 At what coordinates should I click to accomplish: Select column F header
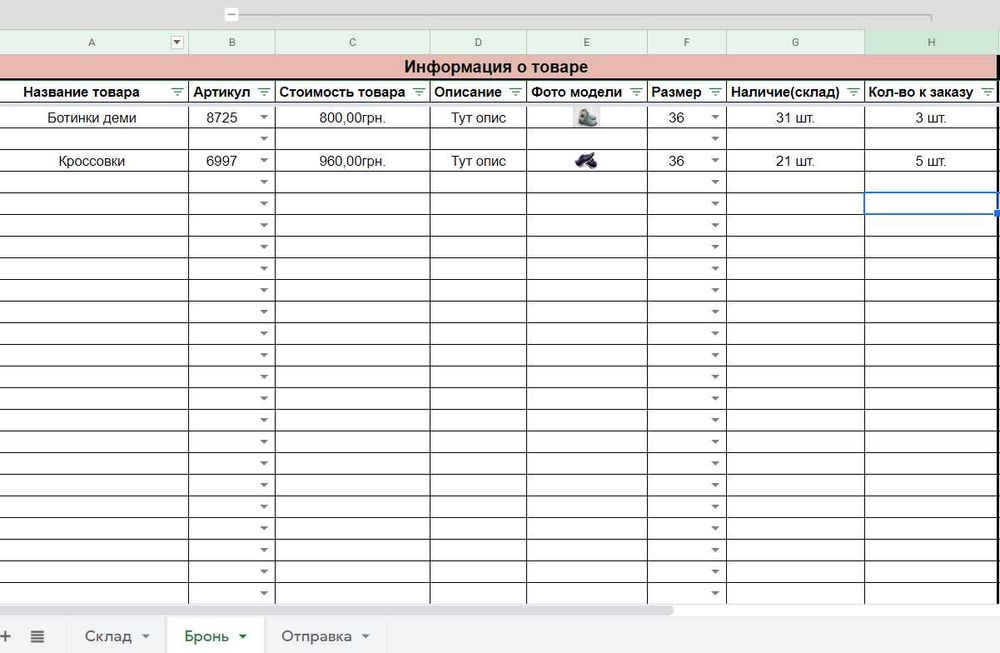[687, 42]
